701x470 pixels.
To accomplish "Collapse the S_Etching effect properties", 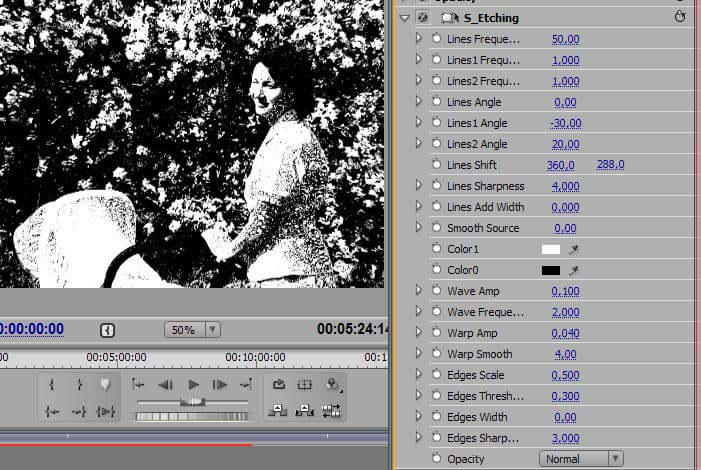I will 405,18.
